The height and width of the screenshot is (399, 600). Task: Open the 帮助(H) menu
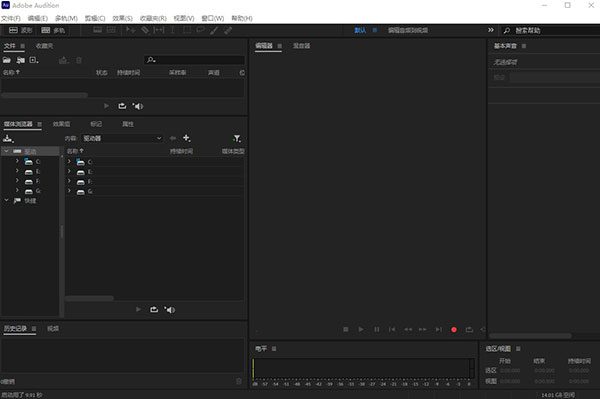point(242,18)
